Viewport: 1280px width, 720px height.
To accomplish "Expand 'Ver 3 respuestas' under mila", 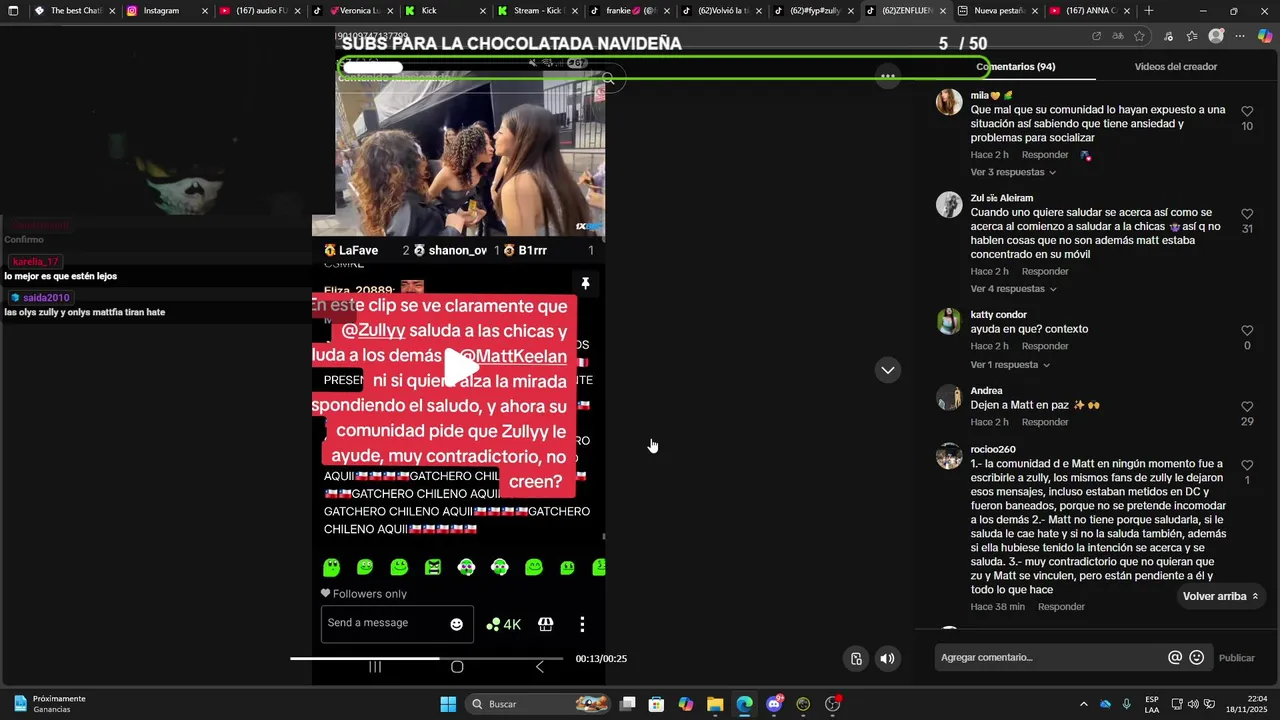I will click(x=1013, y=172).
